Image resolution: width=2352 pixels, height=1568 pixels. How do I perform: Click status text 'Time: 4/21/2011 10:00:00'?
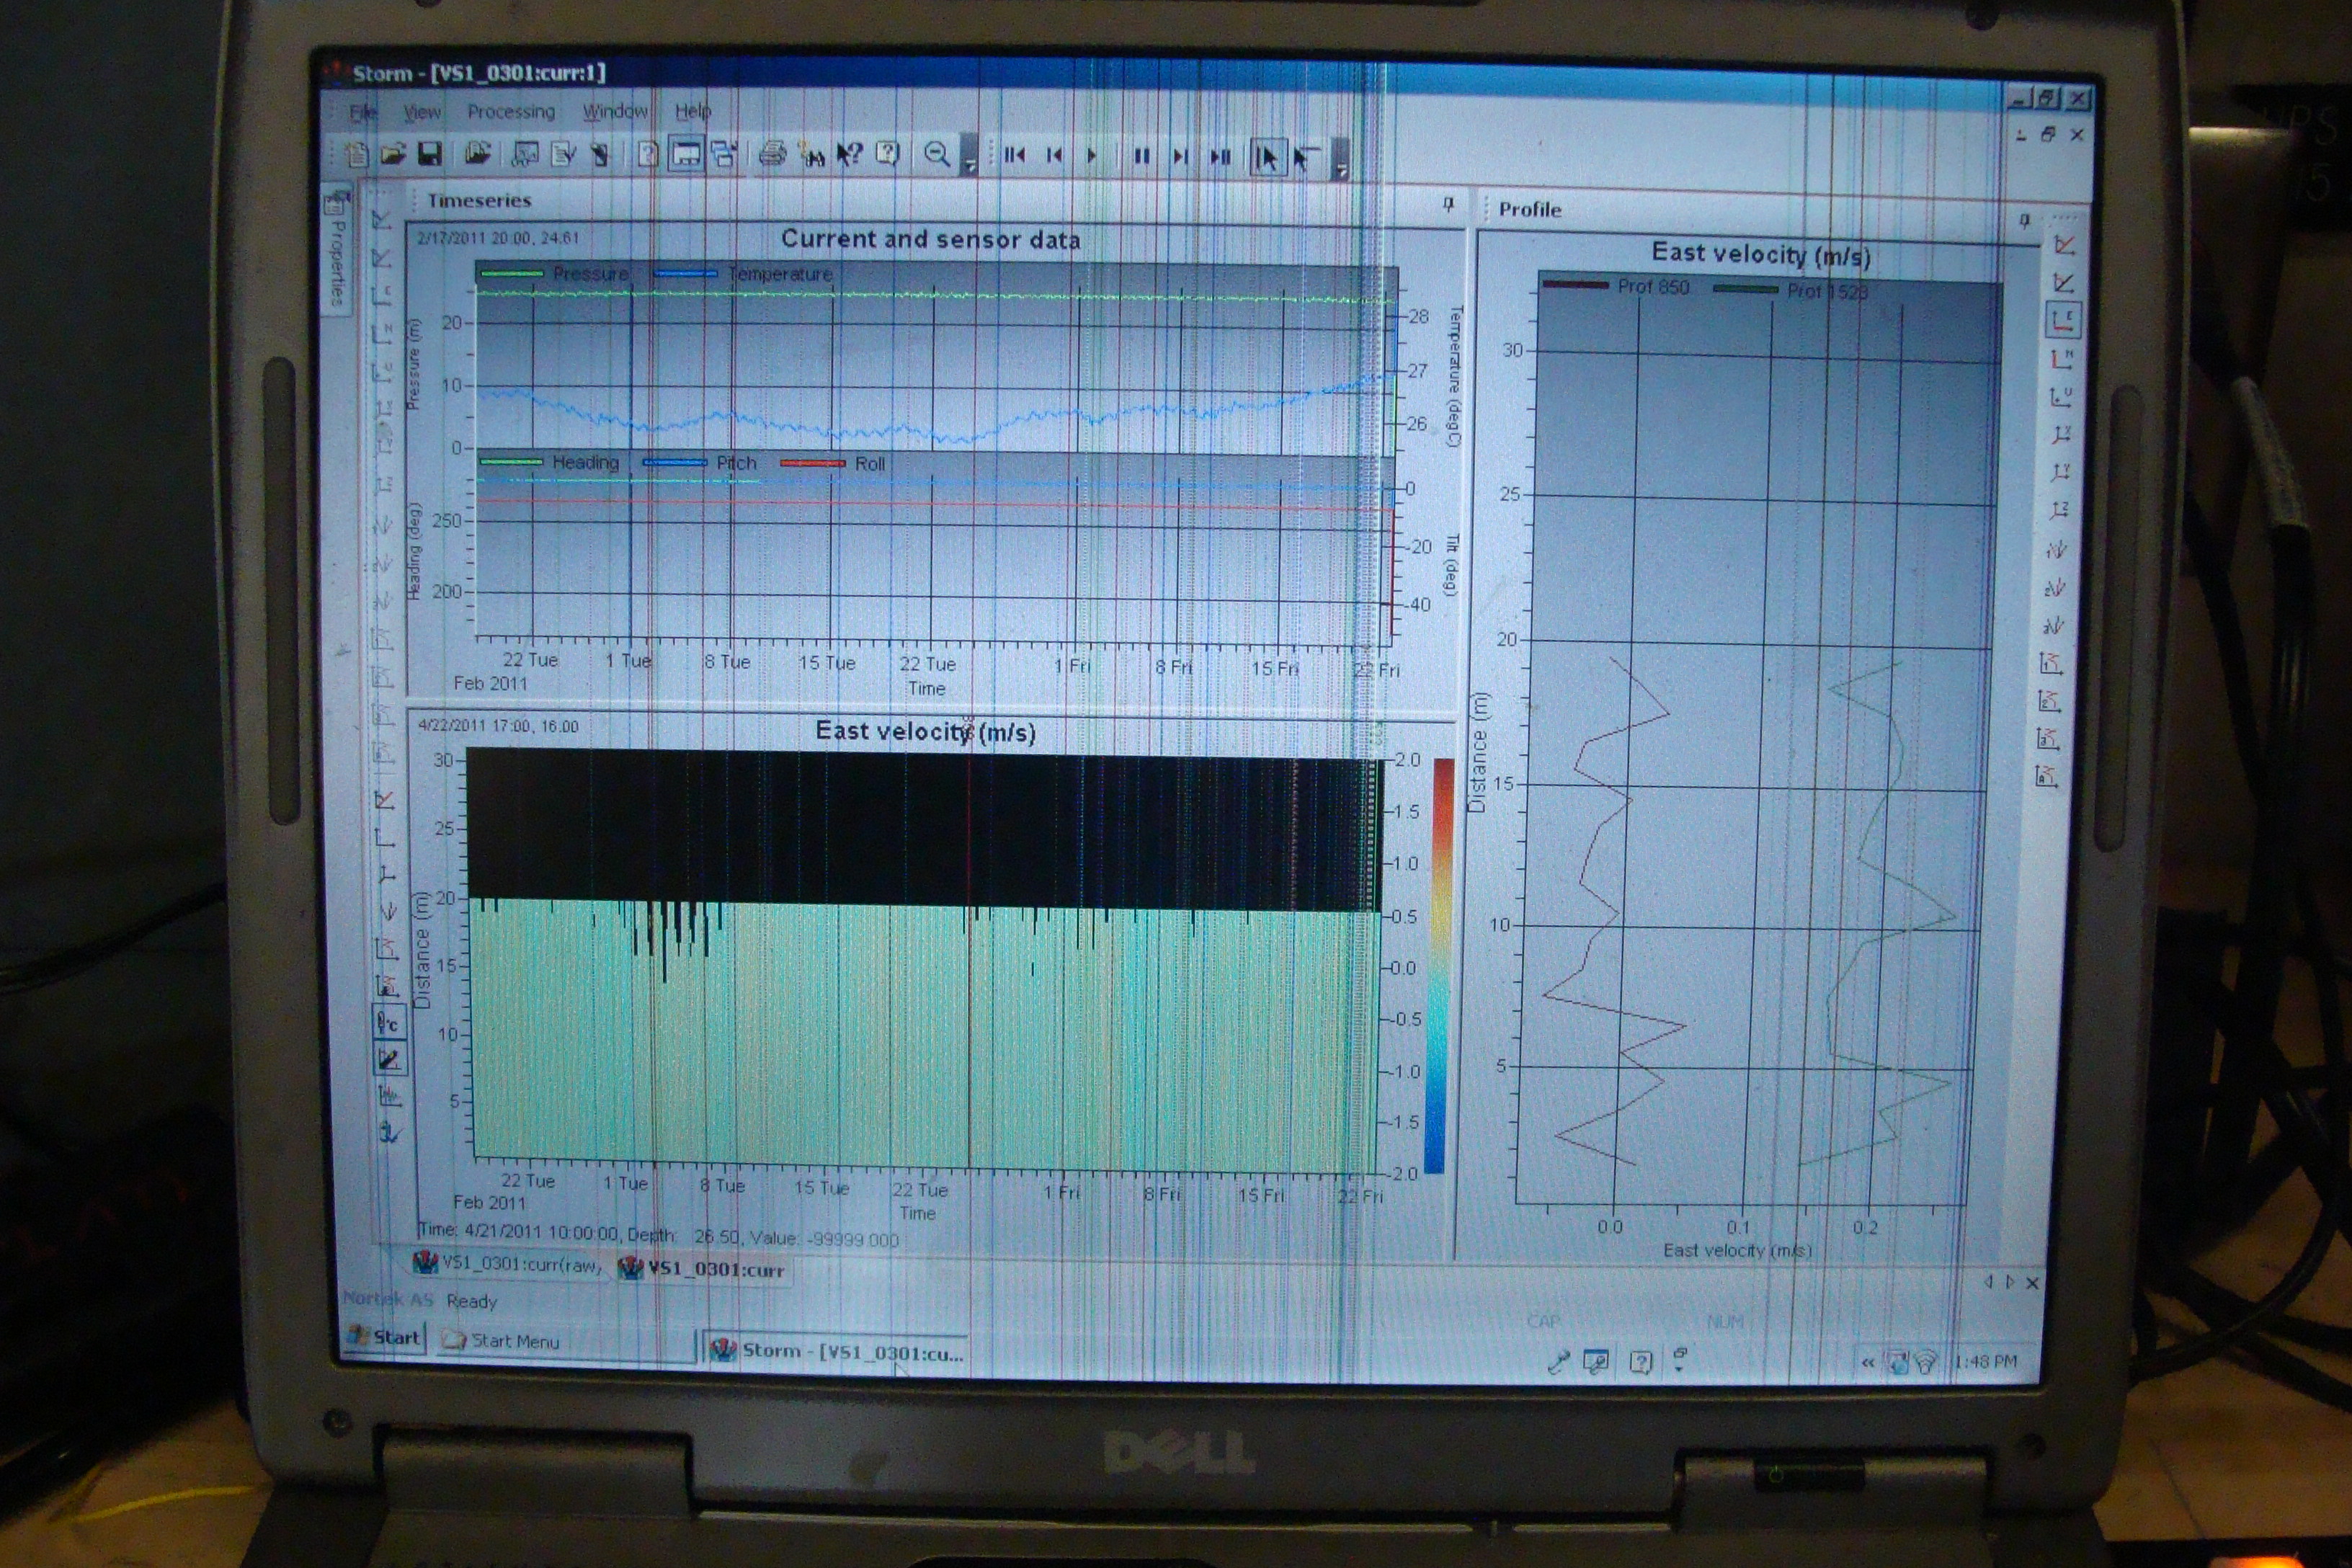[519, 1231]
